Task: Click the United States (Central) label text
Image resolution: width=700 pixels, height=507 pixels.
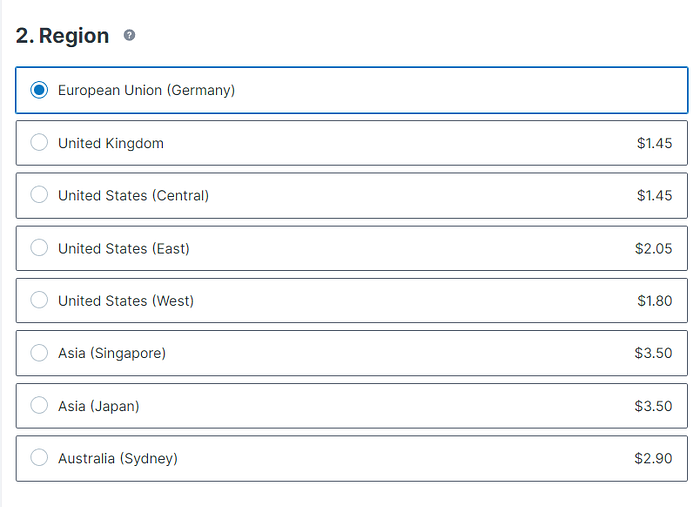Action: pyautogui.click(x=133, y=195)
